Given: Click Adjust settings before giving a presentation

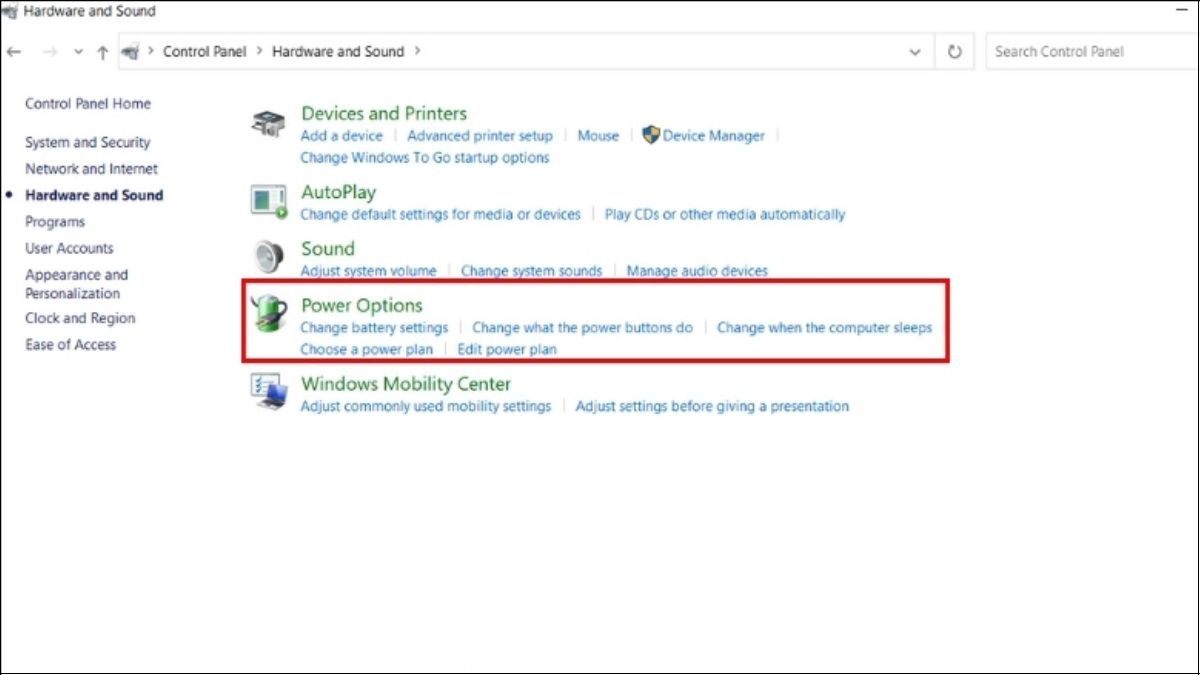Looking at the screenshot, I should pyautogui.click(x=712, y=406).
